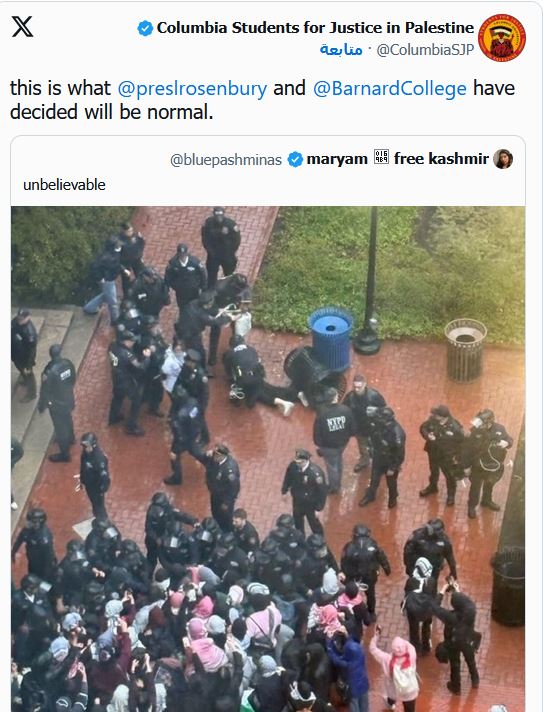Click the X logo
This screenshot has height=712, width=543.
[x=22, y=27]
